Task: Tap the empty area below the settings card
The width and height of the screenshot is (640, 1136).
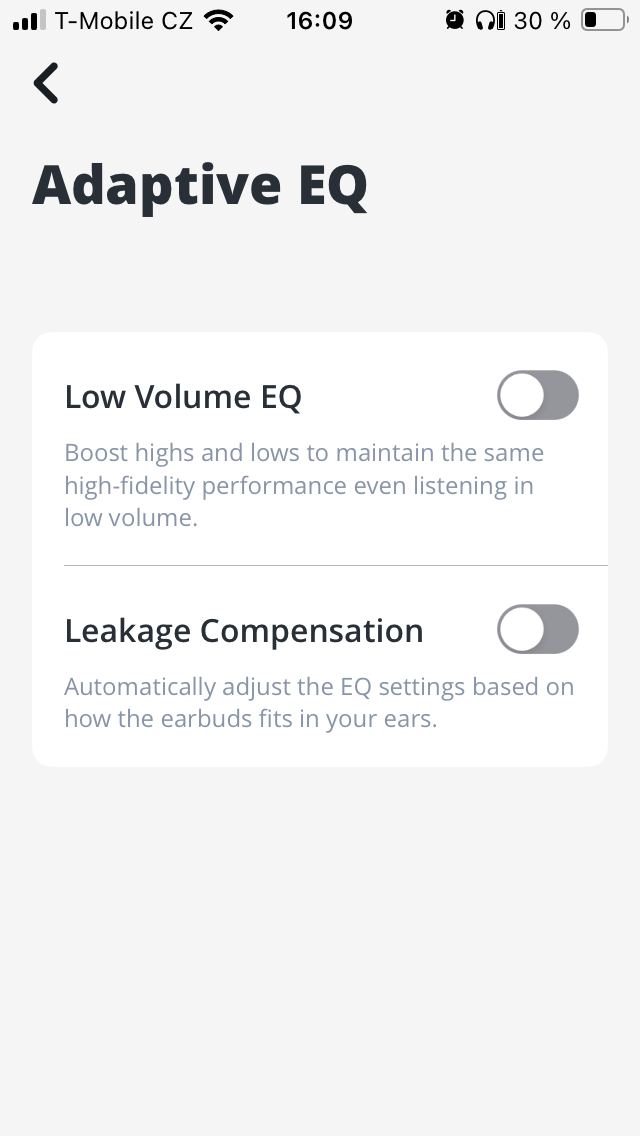Action: [320, 930]
